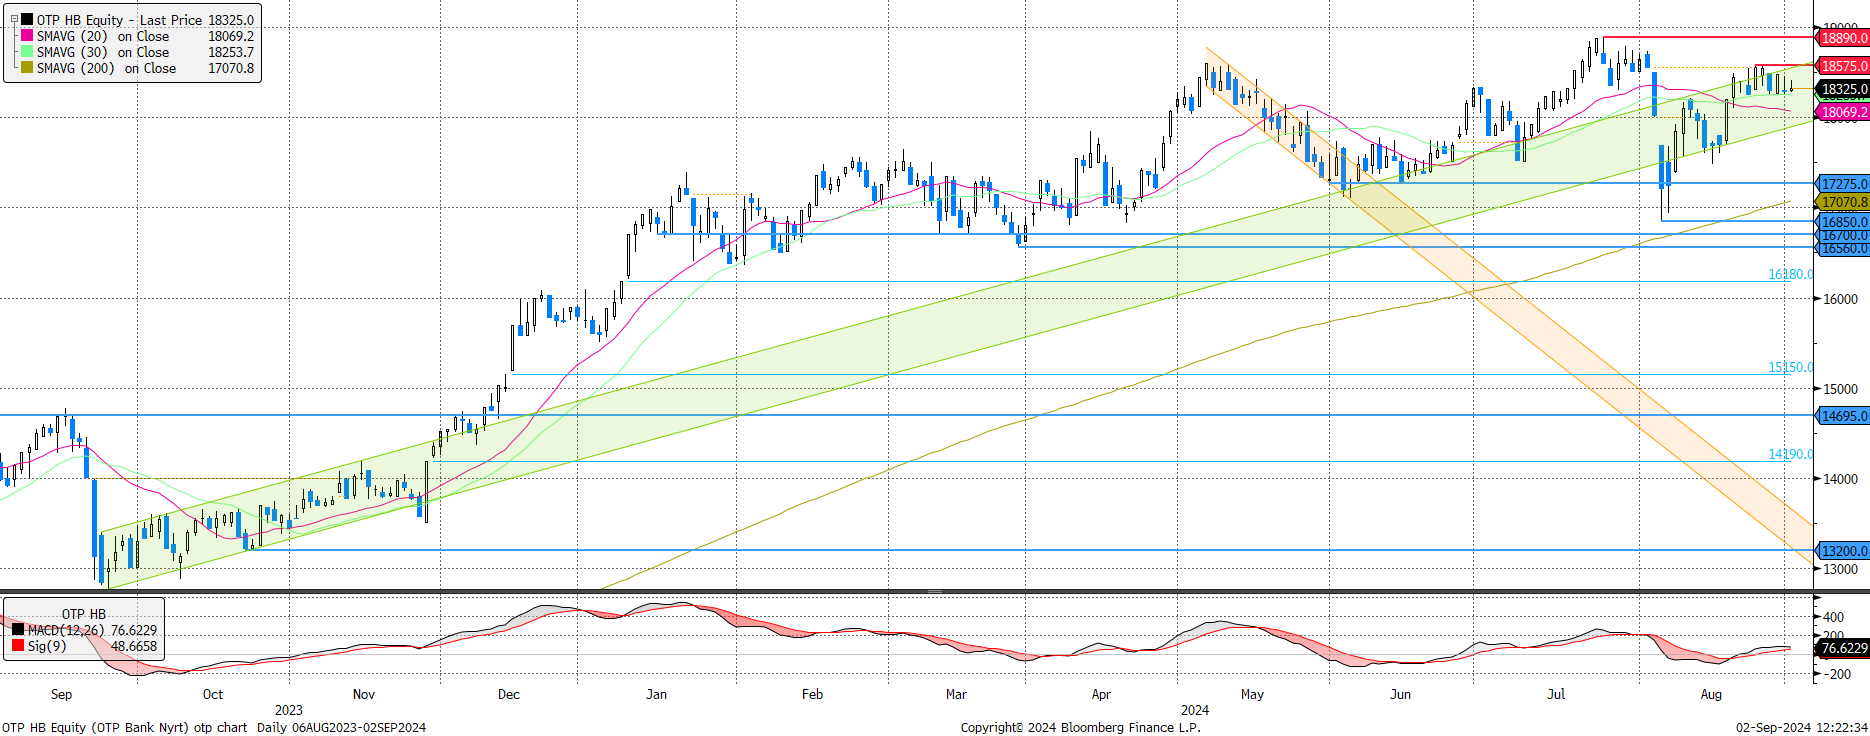1870x736 pixels.
Task: Click the Mar month axis label
Action: 956,694
